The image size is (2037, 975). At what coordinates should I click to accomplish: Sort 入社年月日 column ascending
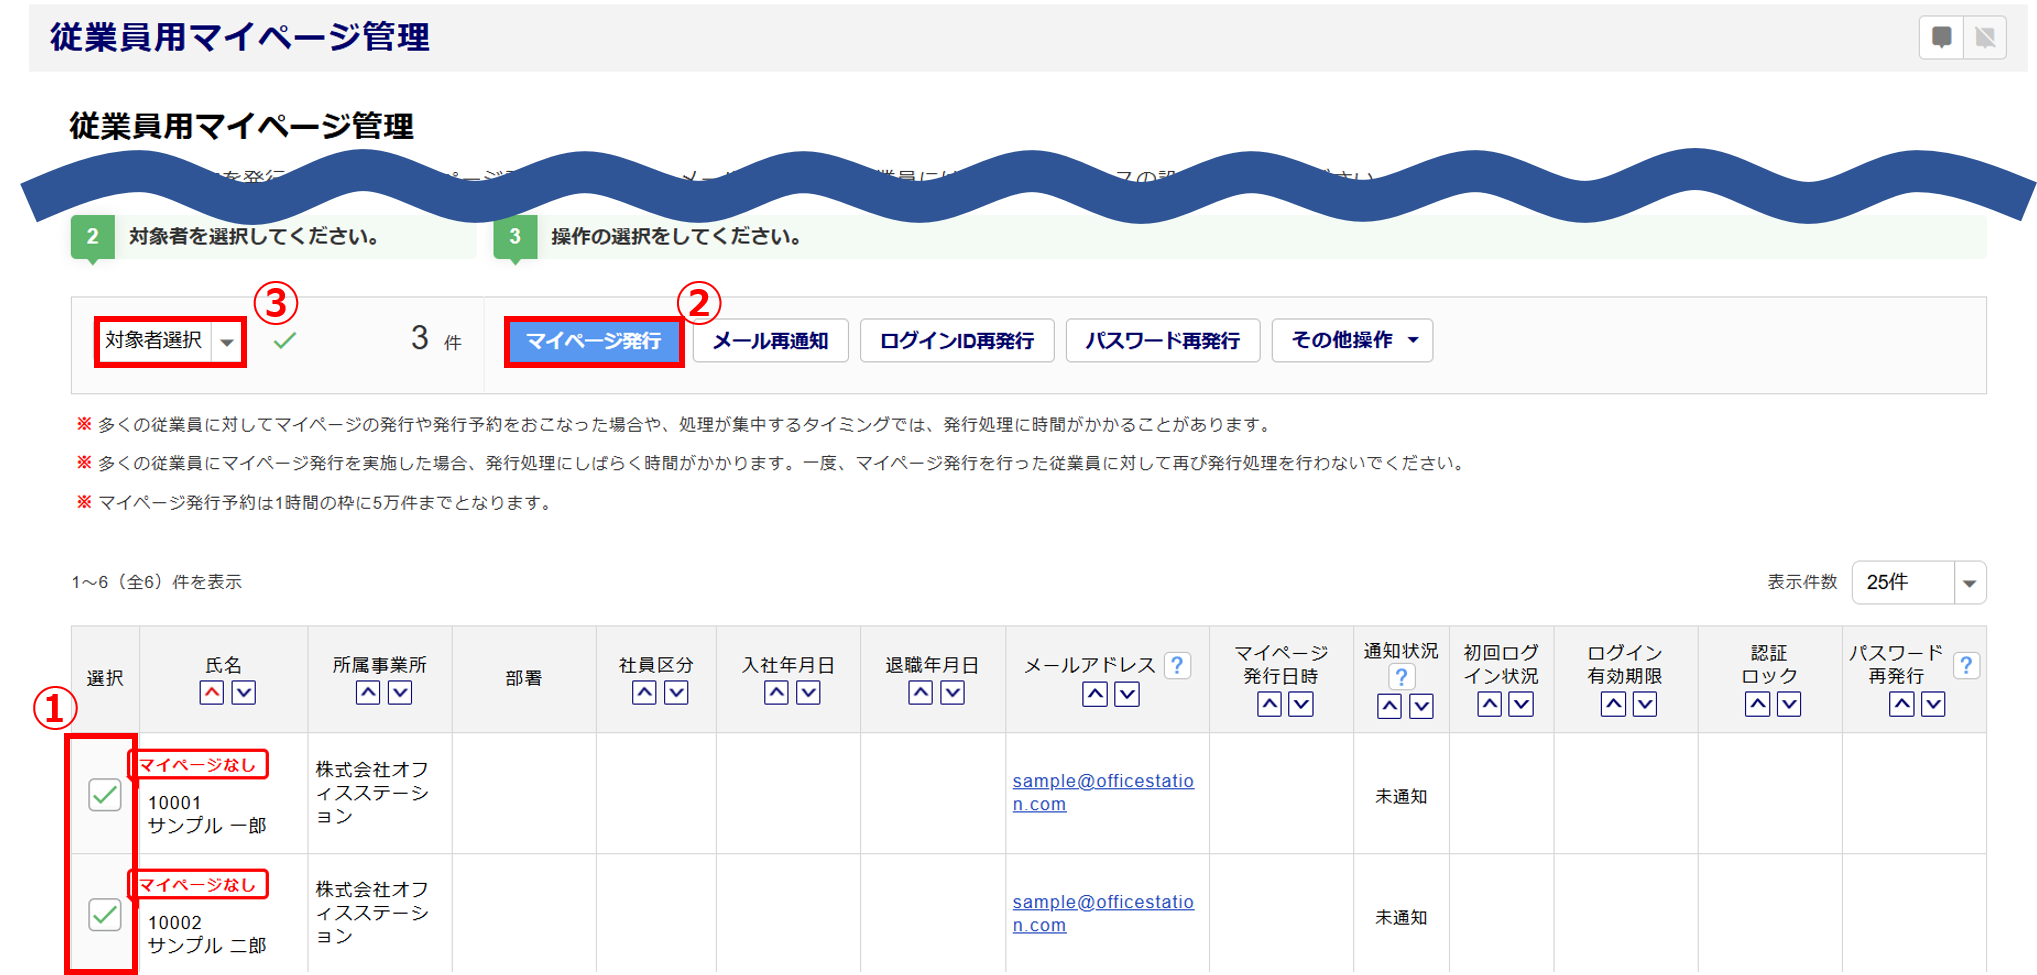coord(776,693)
